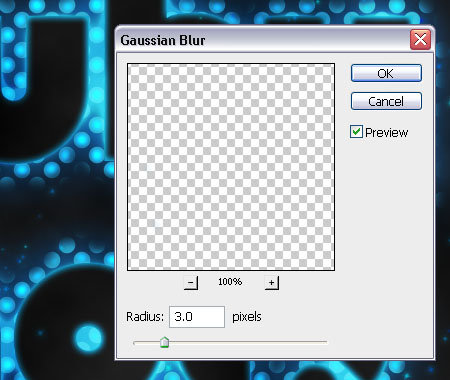Close the Gaussian Blur dialog with X
Viewport: 450px width, 380px height.
[420, 40]
